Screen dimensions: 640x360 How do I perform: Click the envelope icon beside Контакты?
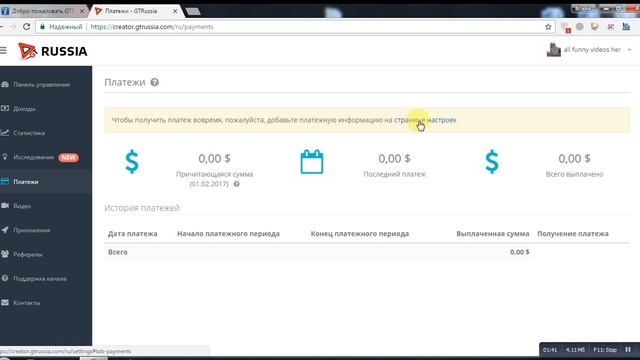click(5, 302)
